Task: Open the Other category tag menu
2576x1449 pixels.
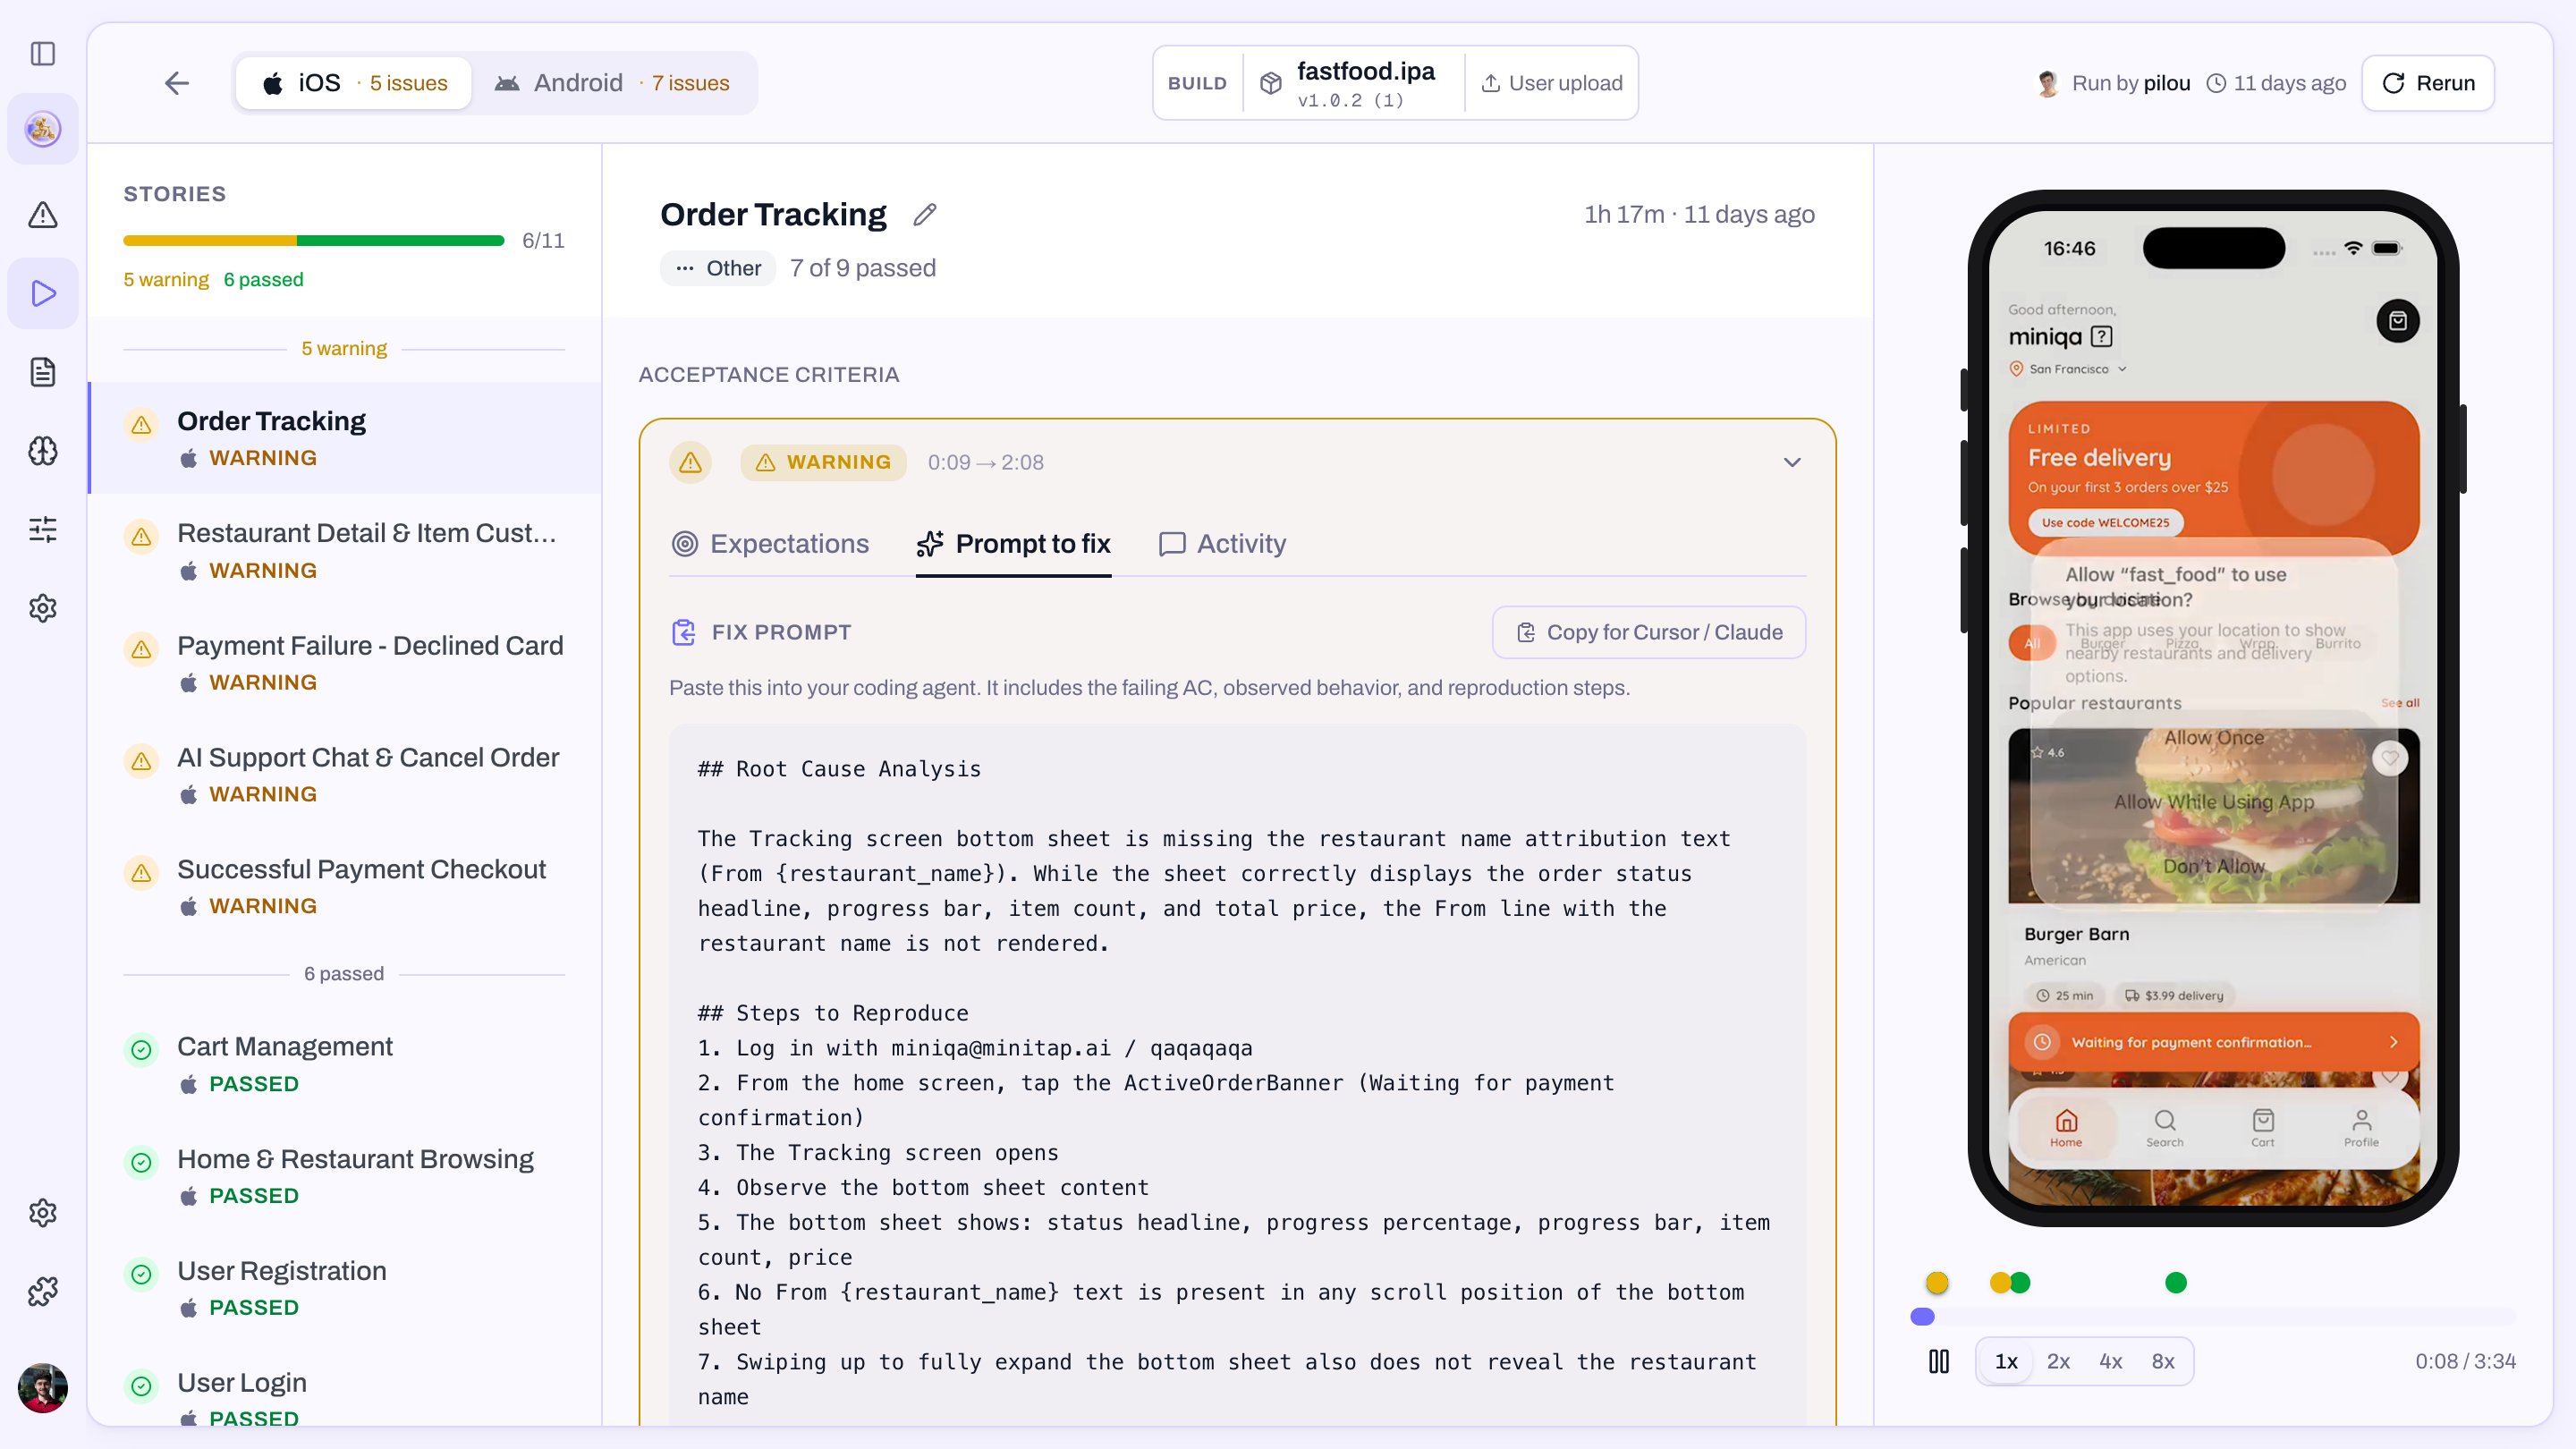Action: click(x=718, y=268)
